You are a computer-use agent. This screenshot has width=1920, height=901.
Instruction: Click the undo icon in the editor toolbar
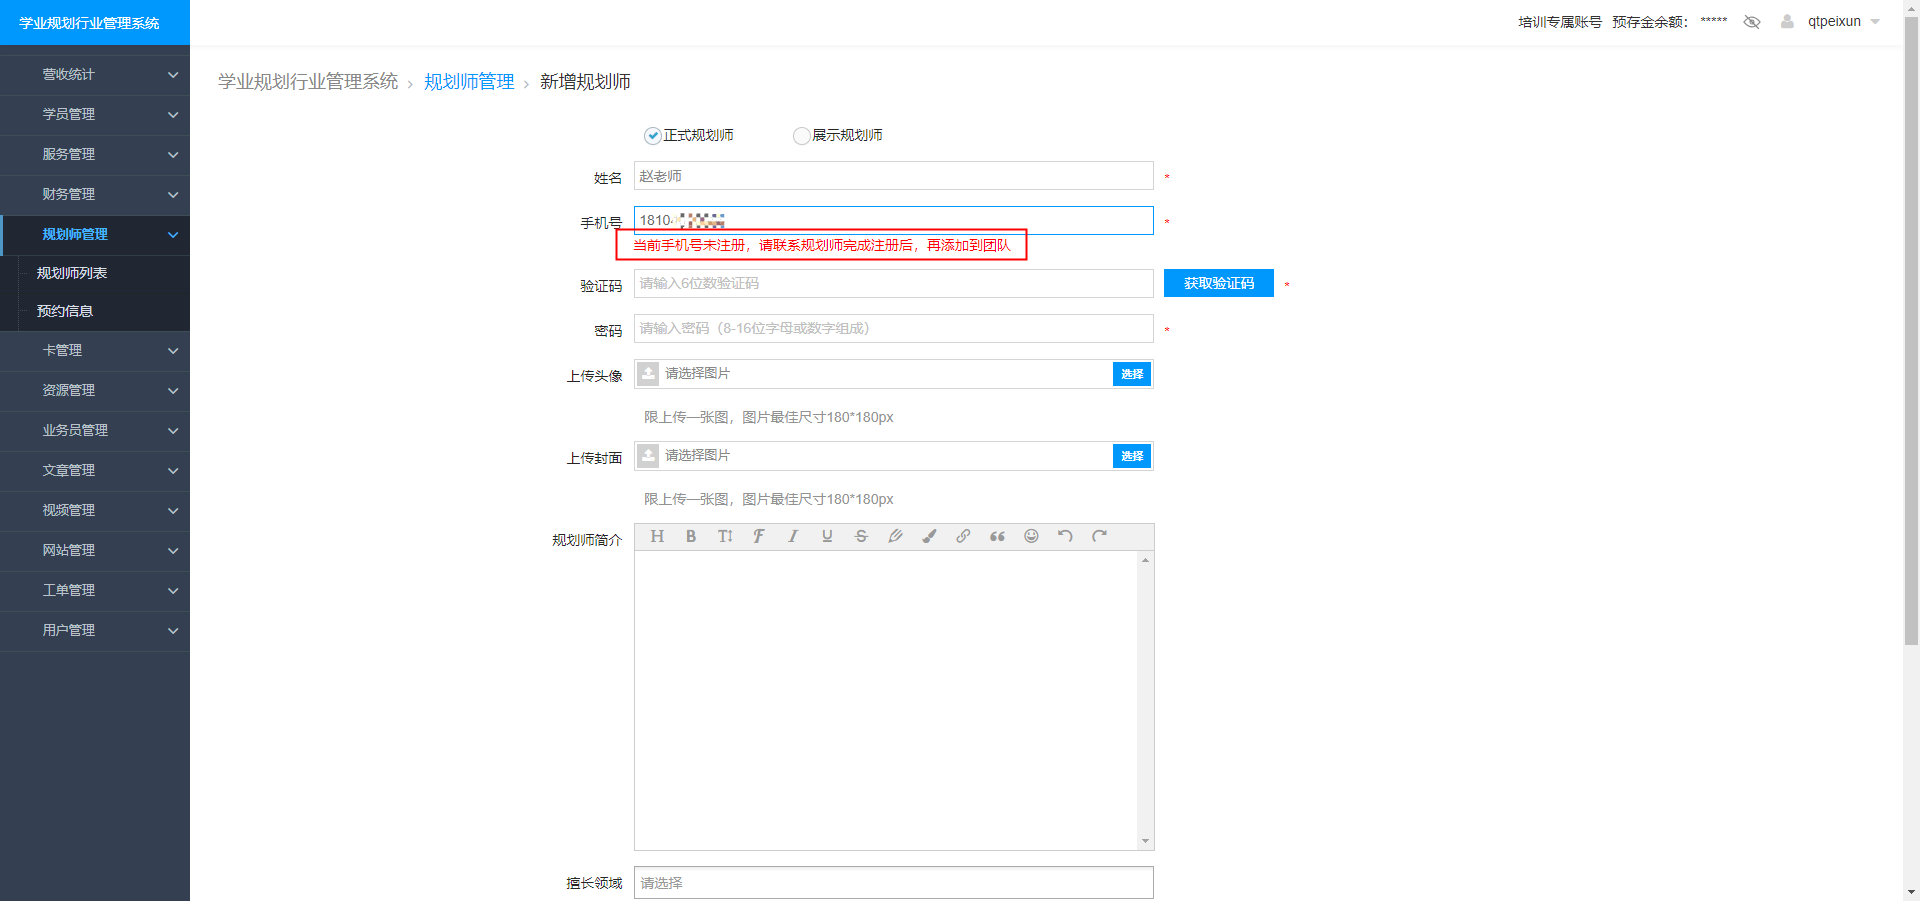click(x=1064, y=536)
